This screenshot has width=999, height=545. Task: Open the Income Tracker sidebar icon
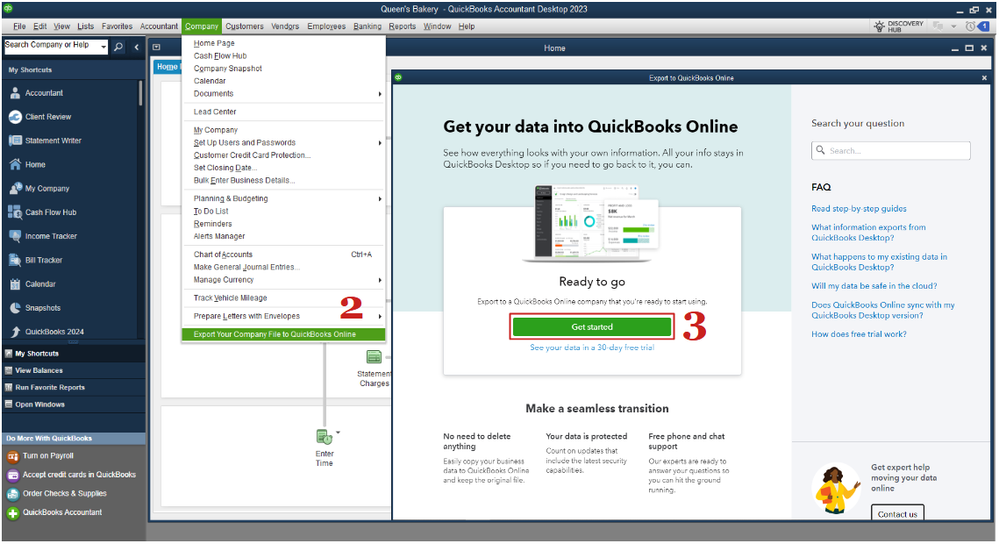[x=15, y=236]
